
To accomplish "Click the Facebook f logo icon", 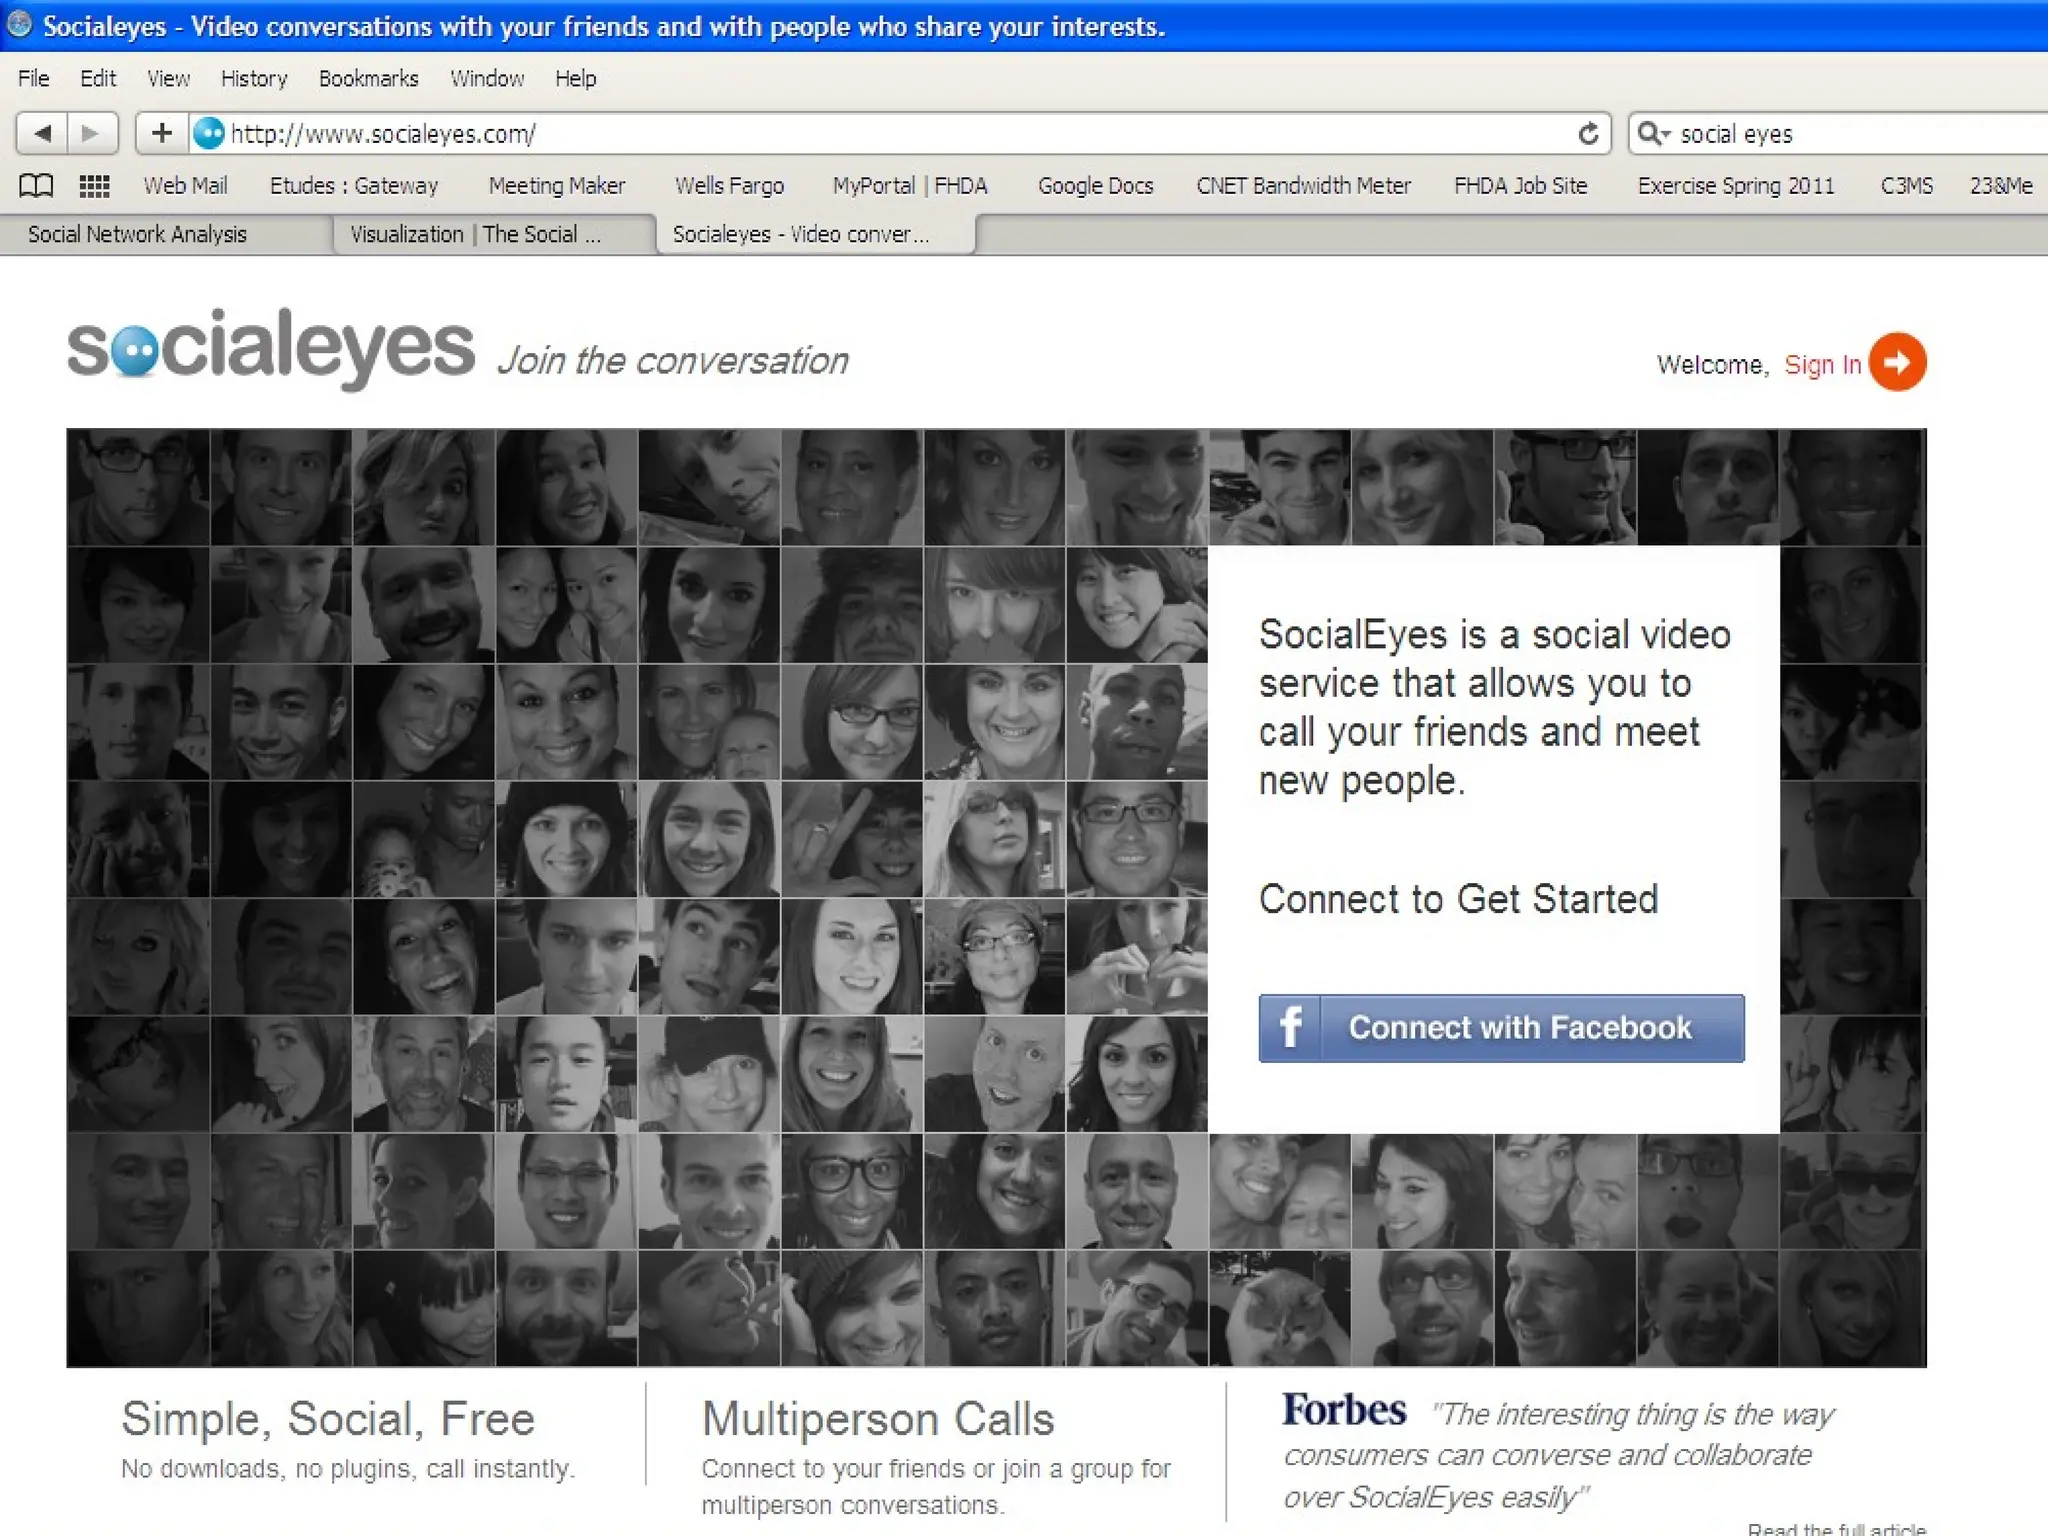I will tap(1290, 1027).
